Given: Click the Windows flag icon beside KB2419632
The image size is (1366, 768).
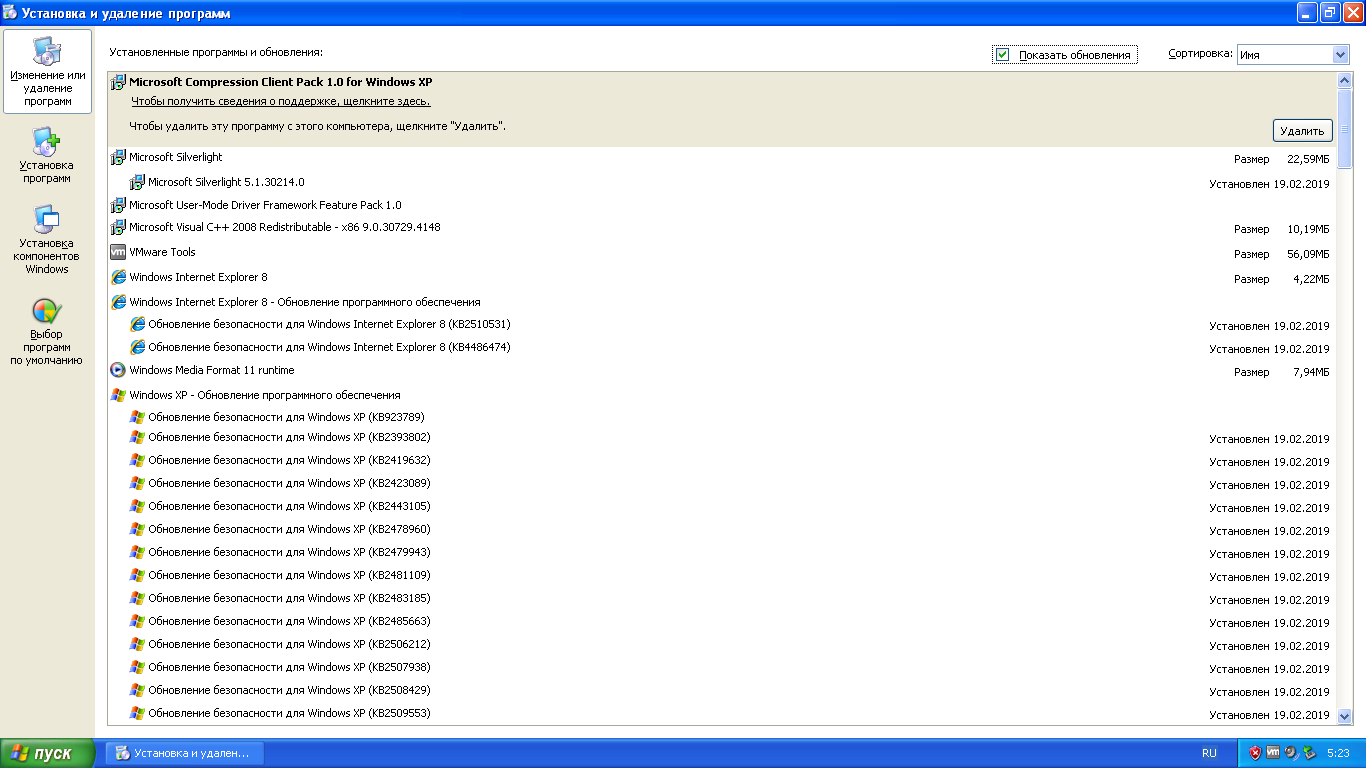Looking at the screenshot, I should pyautogui.click(x=137, y=460).
